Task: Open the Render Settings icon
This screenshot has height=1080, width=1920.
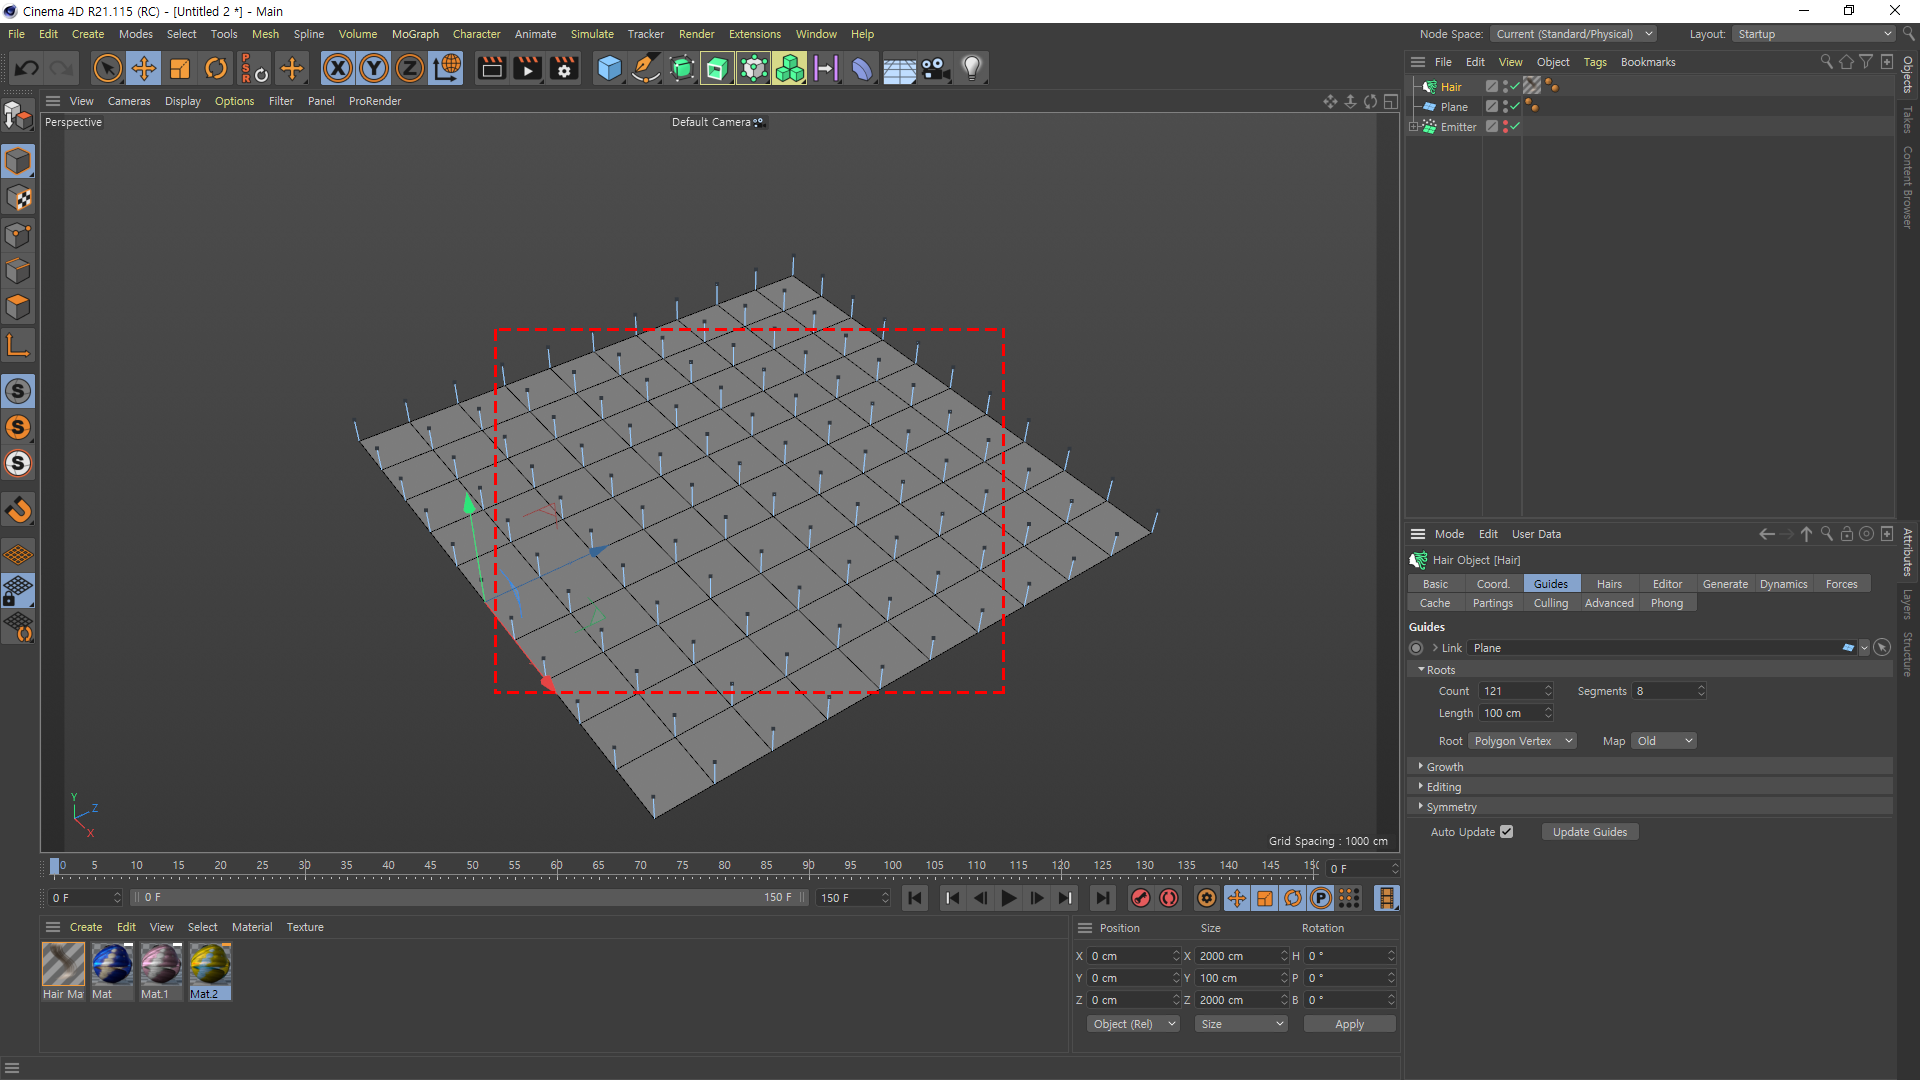Action: (x=564, y=68)
